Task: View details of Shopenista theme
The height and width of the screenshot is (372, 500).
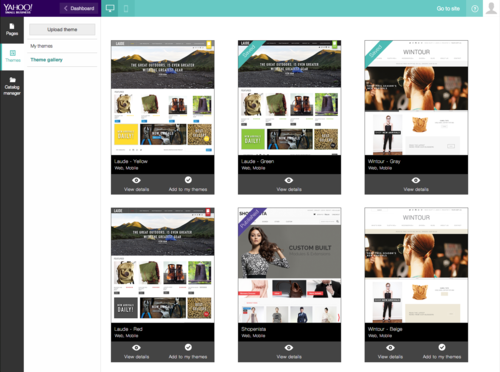Action: pyautogui.click(x=289, y=351)
